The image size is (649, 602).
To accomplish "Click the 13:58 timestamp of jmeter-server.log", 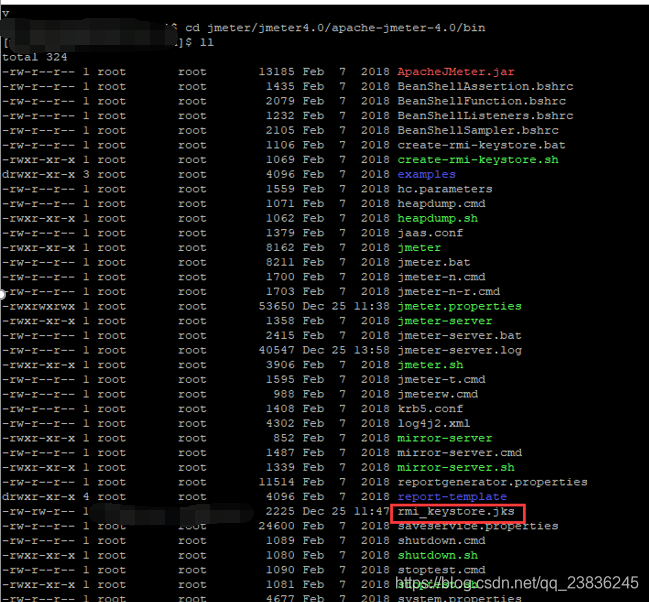I will tap(371, 350).
